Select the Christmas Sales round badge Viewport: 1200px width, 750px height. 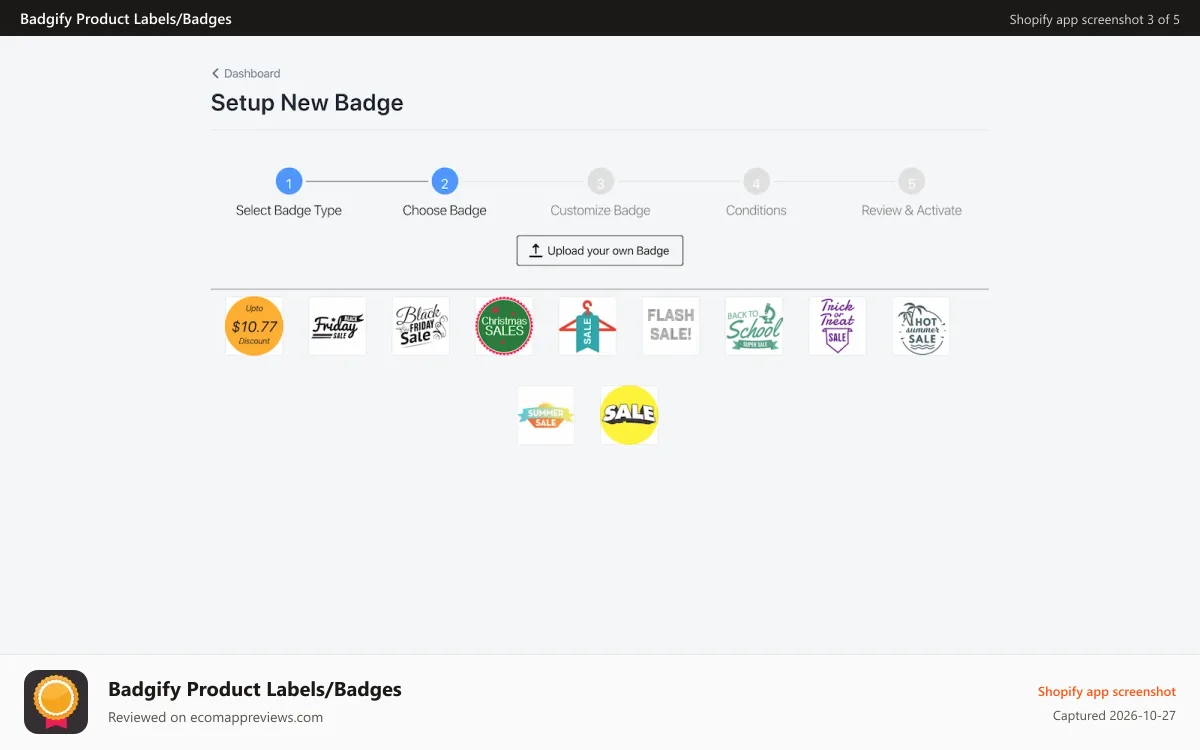click(504, 326)
